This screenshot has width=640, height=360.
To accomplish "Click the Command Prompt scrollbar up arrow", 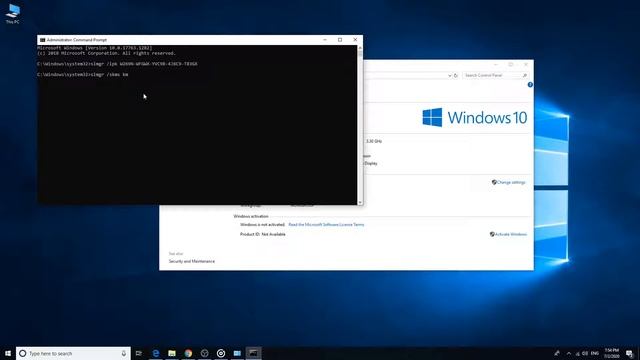I will (360, 48).
